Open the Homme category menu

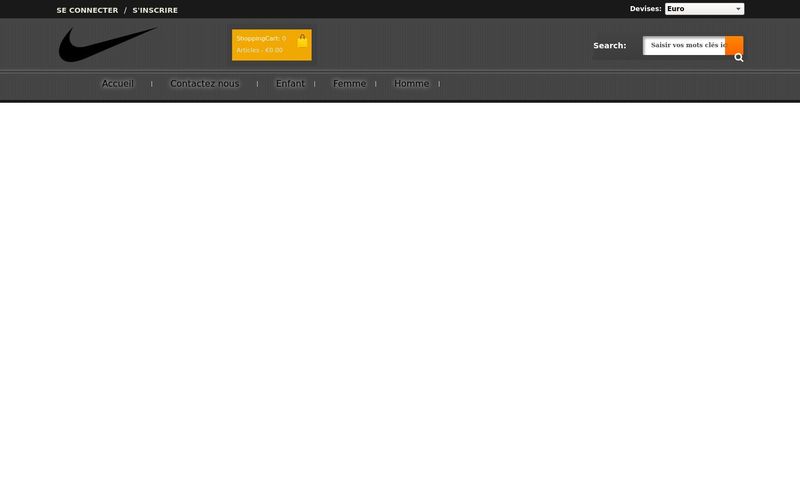point(412,84)
